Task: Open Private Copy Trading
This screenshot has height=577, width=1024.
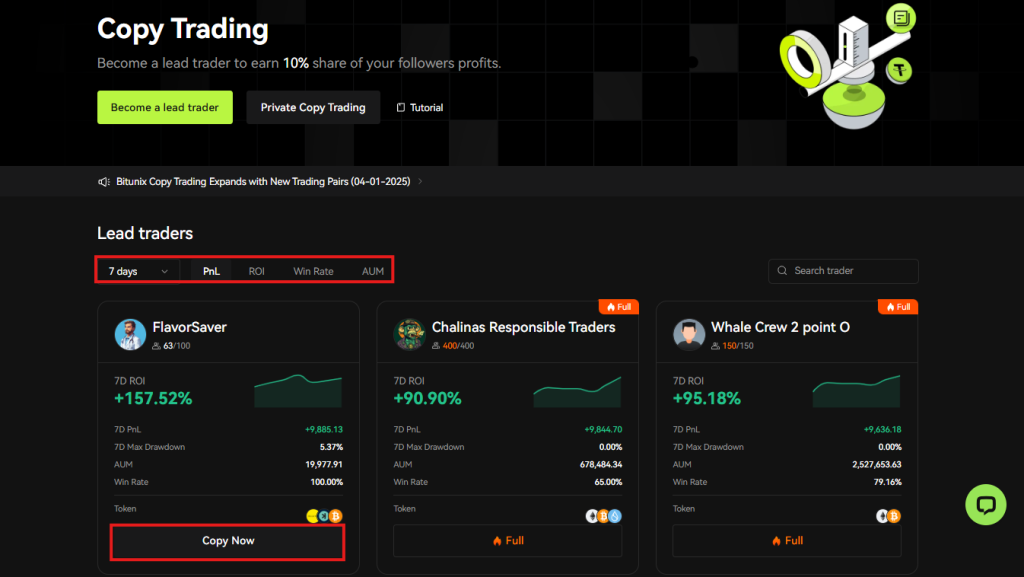Action: point(313,107)
